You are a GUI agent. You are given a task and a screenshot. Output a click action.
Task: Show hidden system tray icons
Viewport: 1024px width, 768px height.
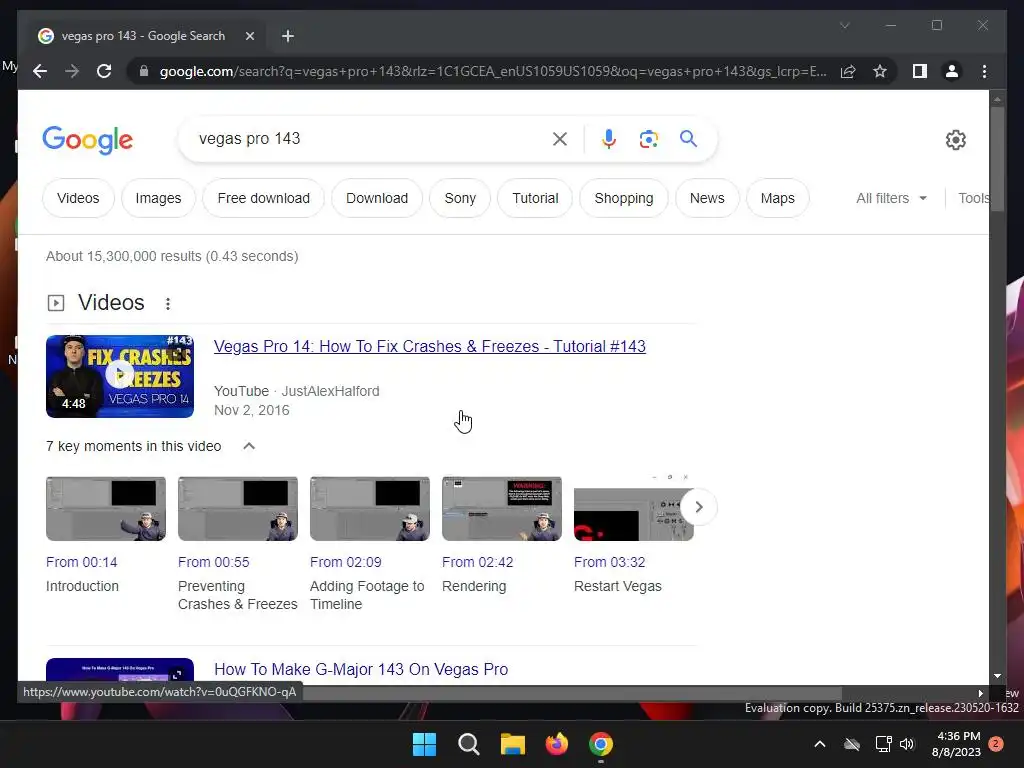click(x=820, y=744)
